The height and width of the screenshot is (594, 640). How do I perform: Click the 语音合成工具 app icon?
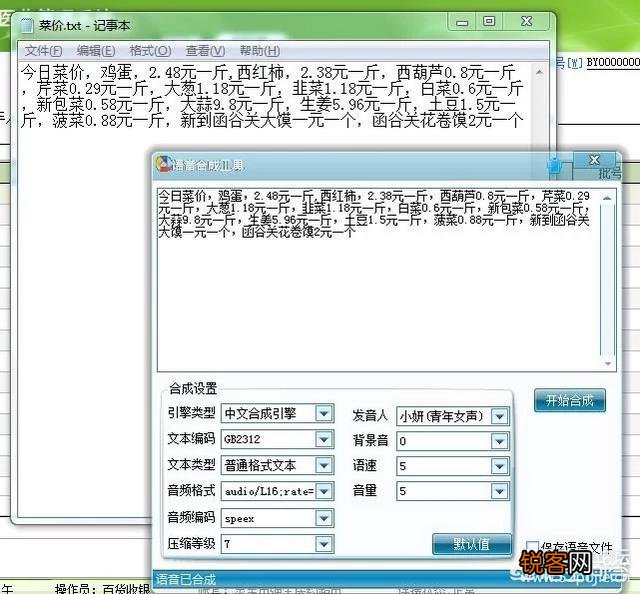(x=163, y=164)
